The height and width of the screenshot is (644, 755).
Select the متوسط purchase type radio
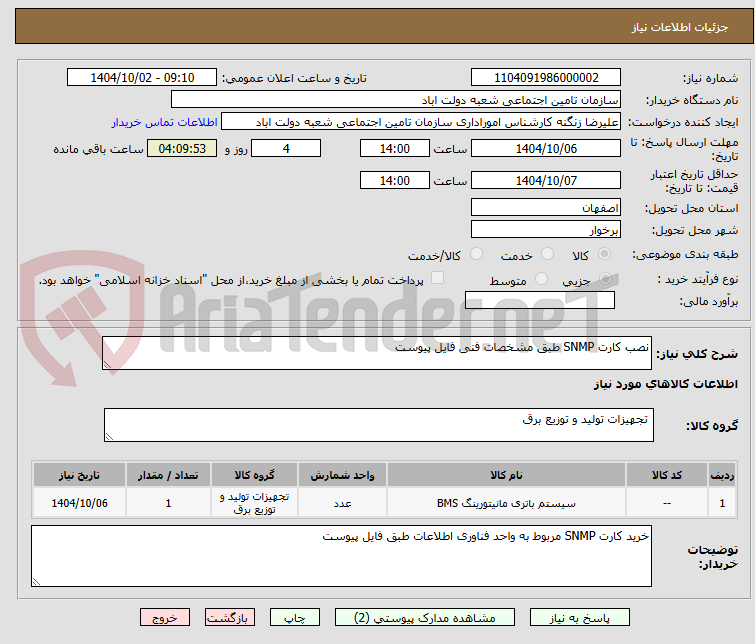[x=541, y=278]
